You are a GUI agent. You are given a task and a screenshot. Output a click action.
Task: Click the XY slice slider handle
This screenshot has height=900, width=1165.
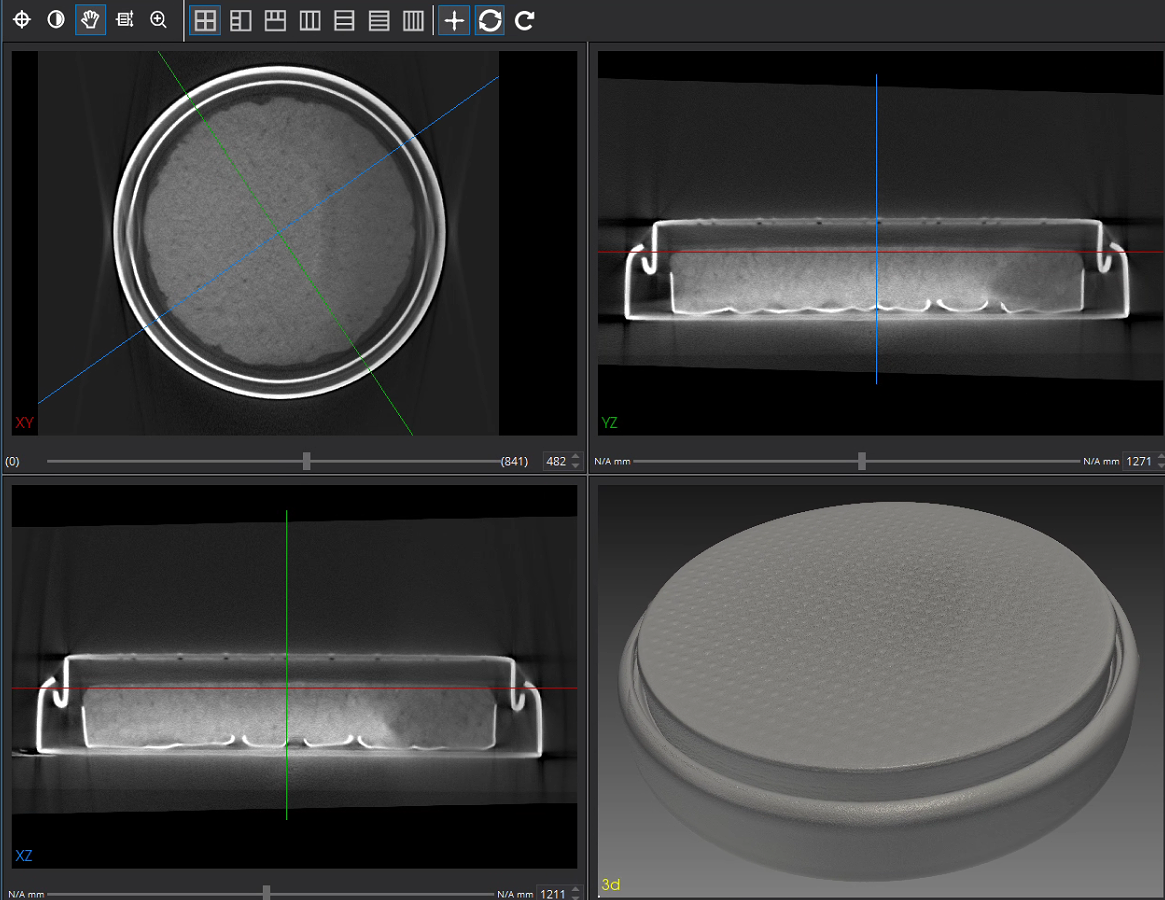306,462
